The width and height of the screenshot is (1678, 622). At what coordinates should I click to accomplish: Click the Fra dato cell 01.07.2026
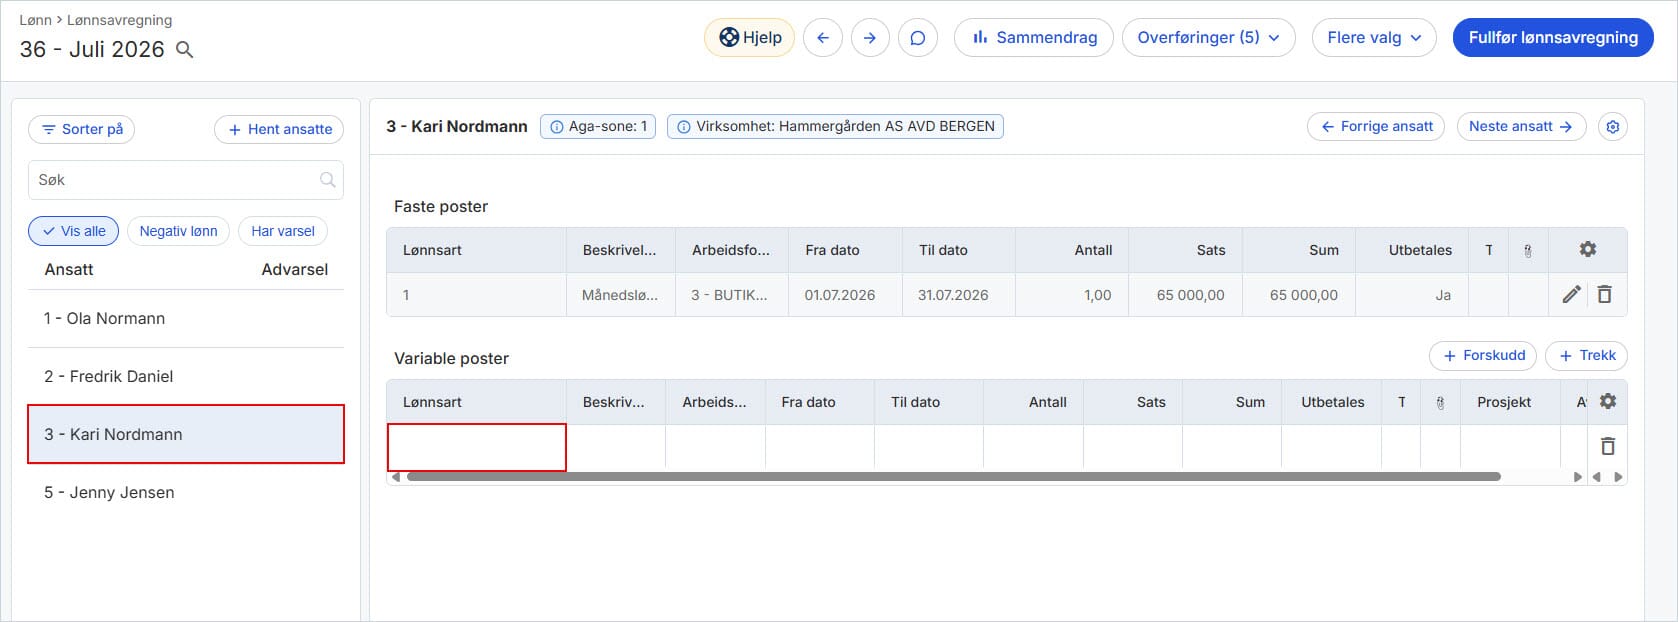pos(845,295)
